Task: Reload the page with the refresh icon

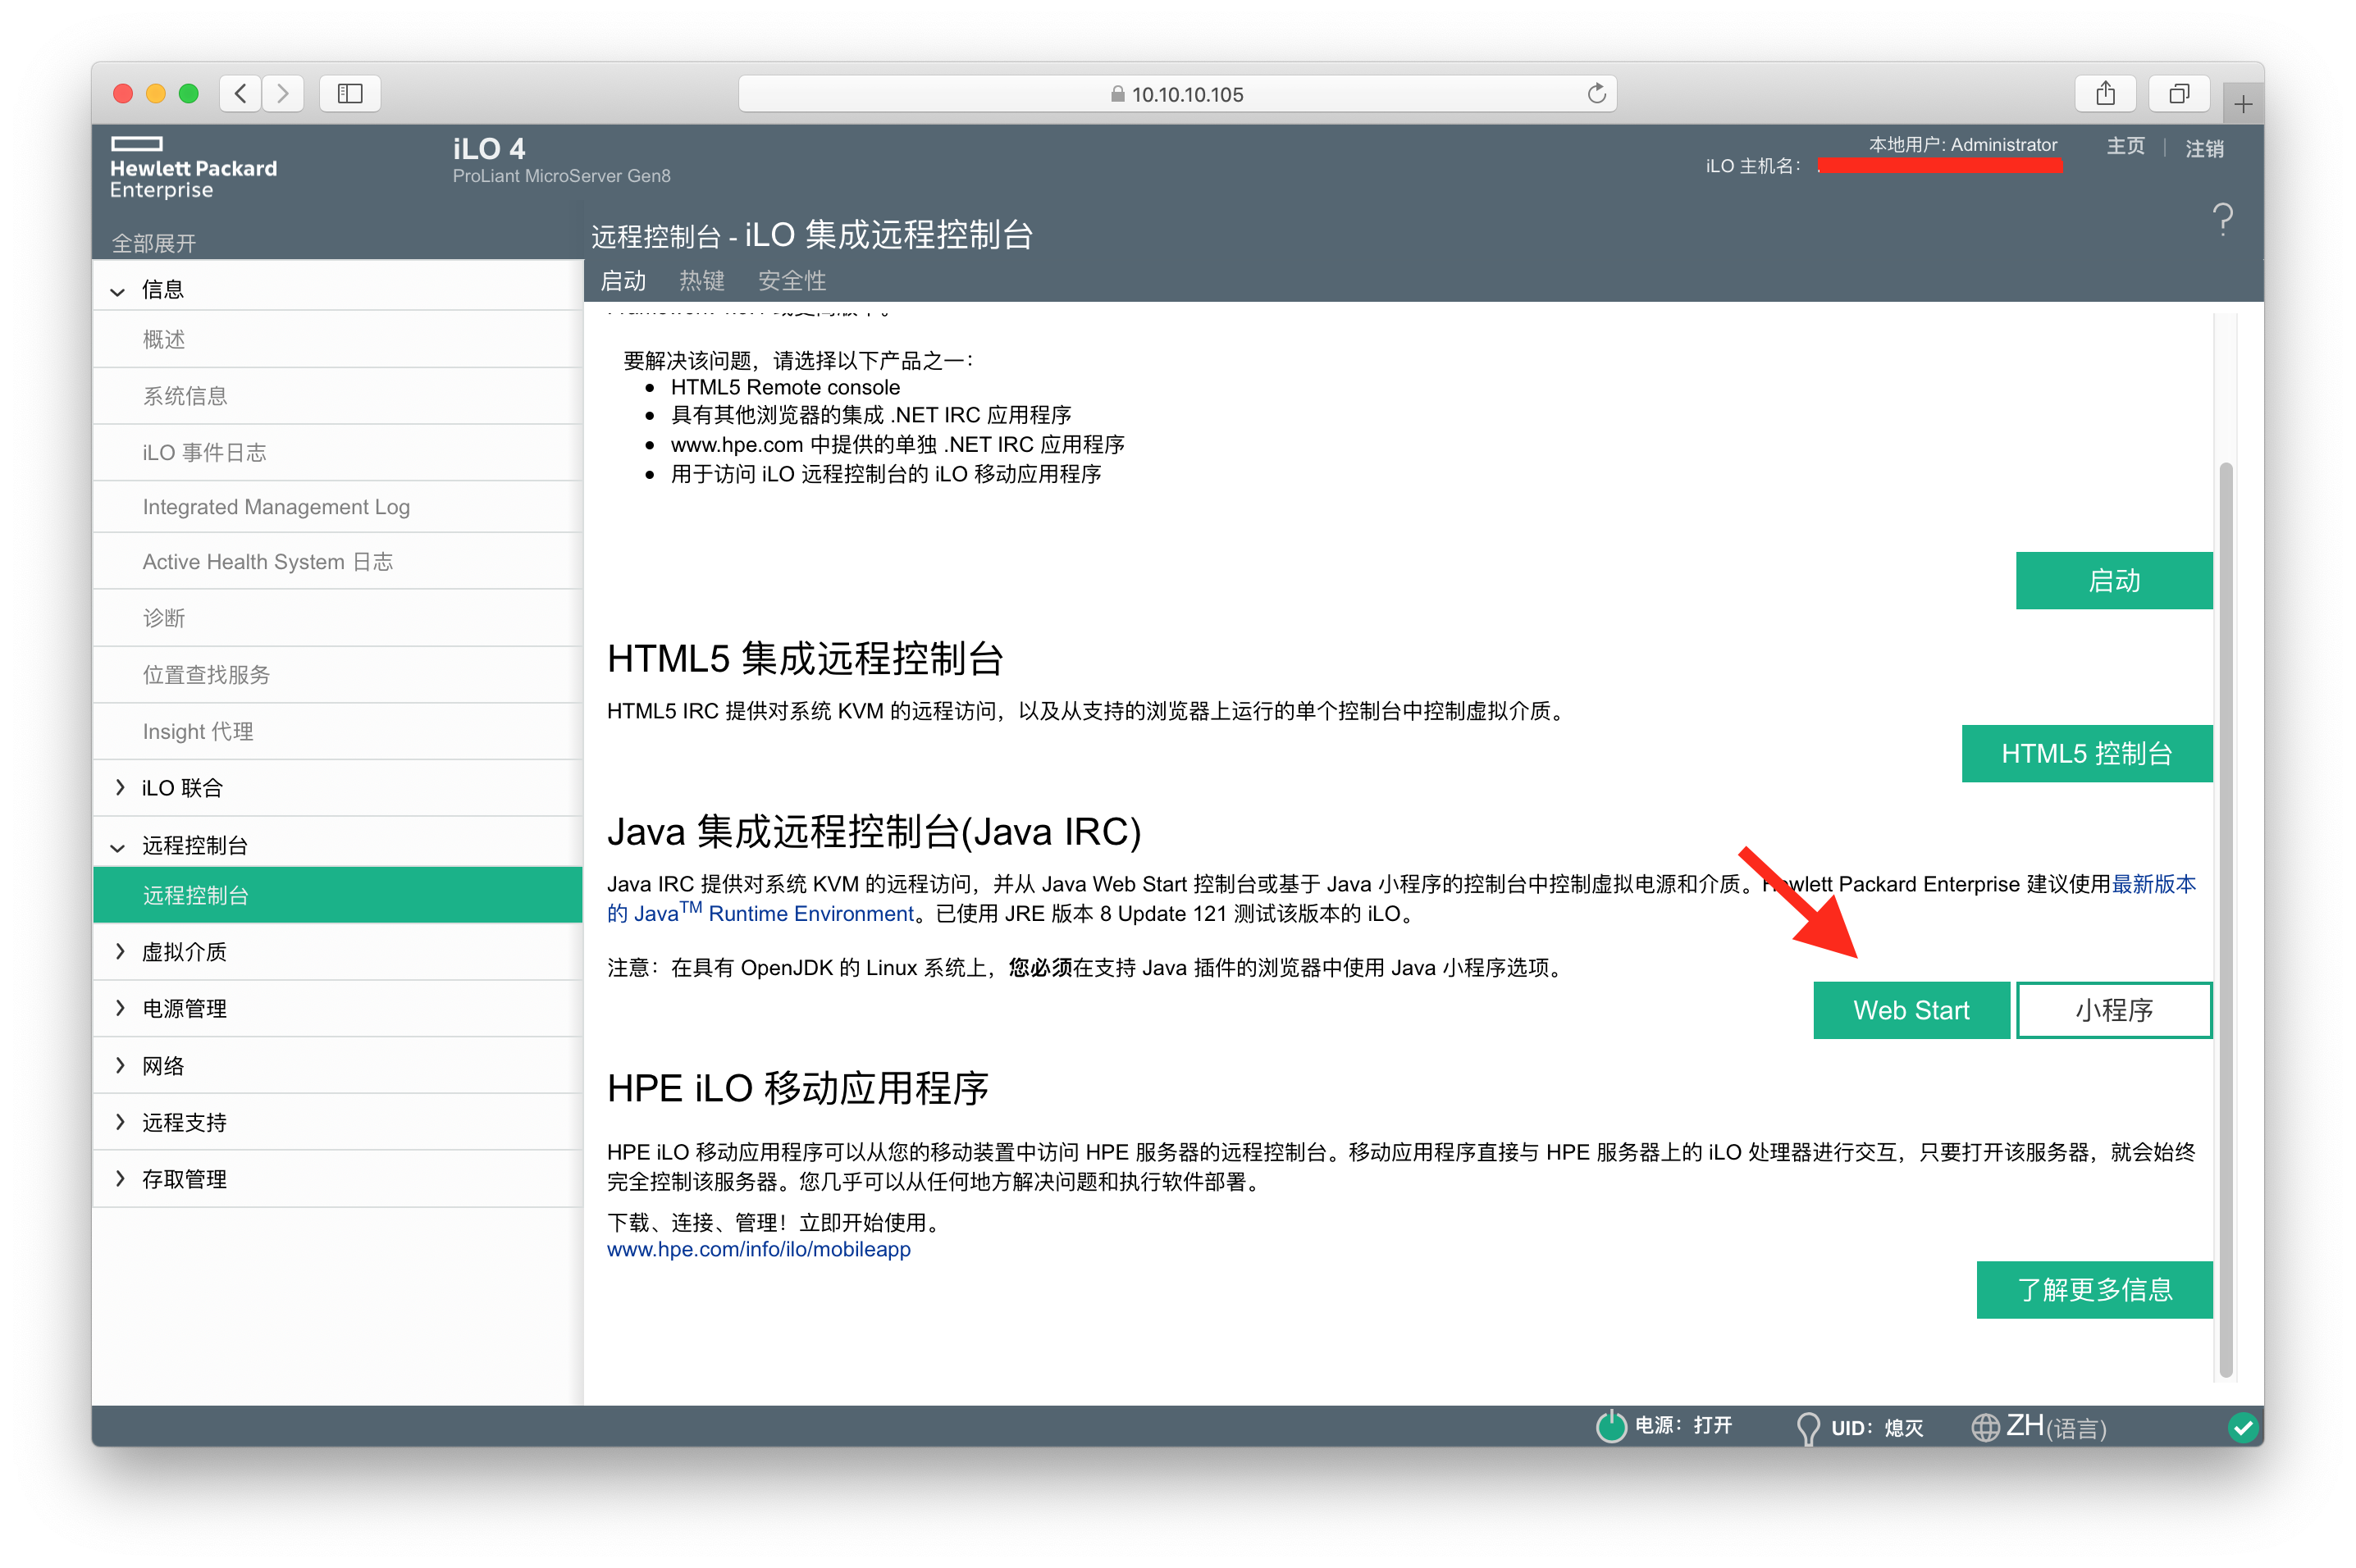Action: click(1596, 93)
